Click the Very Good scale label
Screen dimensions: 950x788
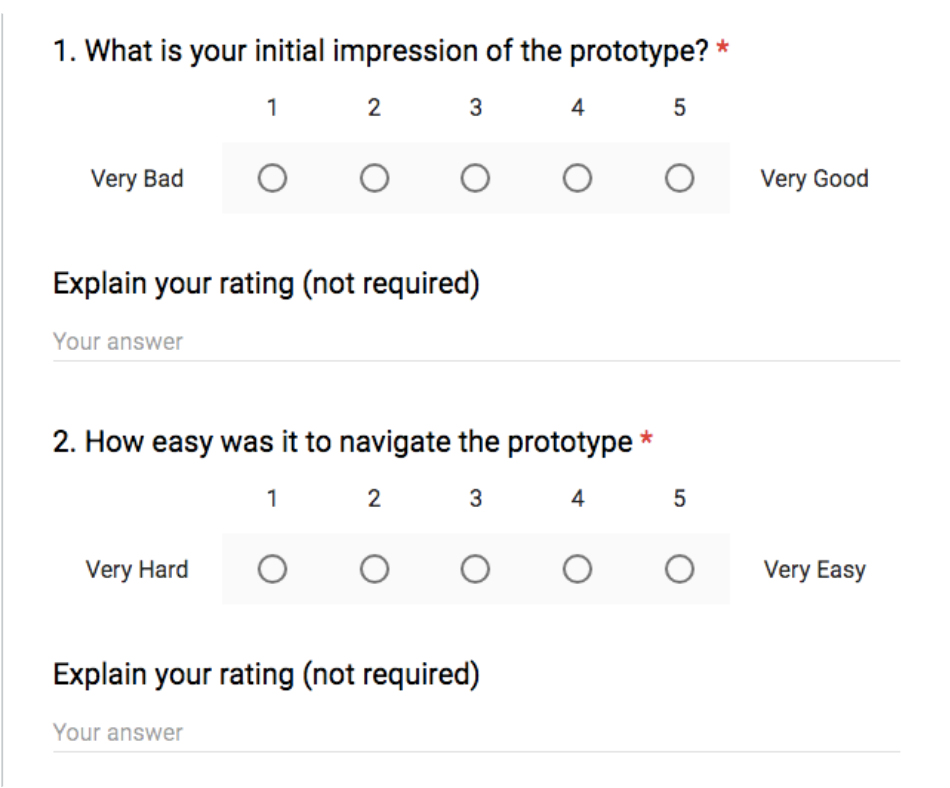point(814,179)
